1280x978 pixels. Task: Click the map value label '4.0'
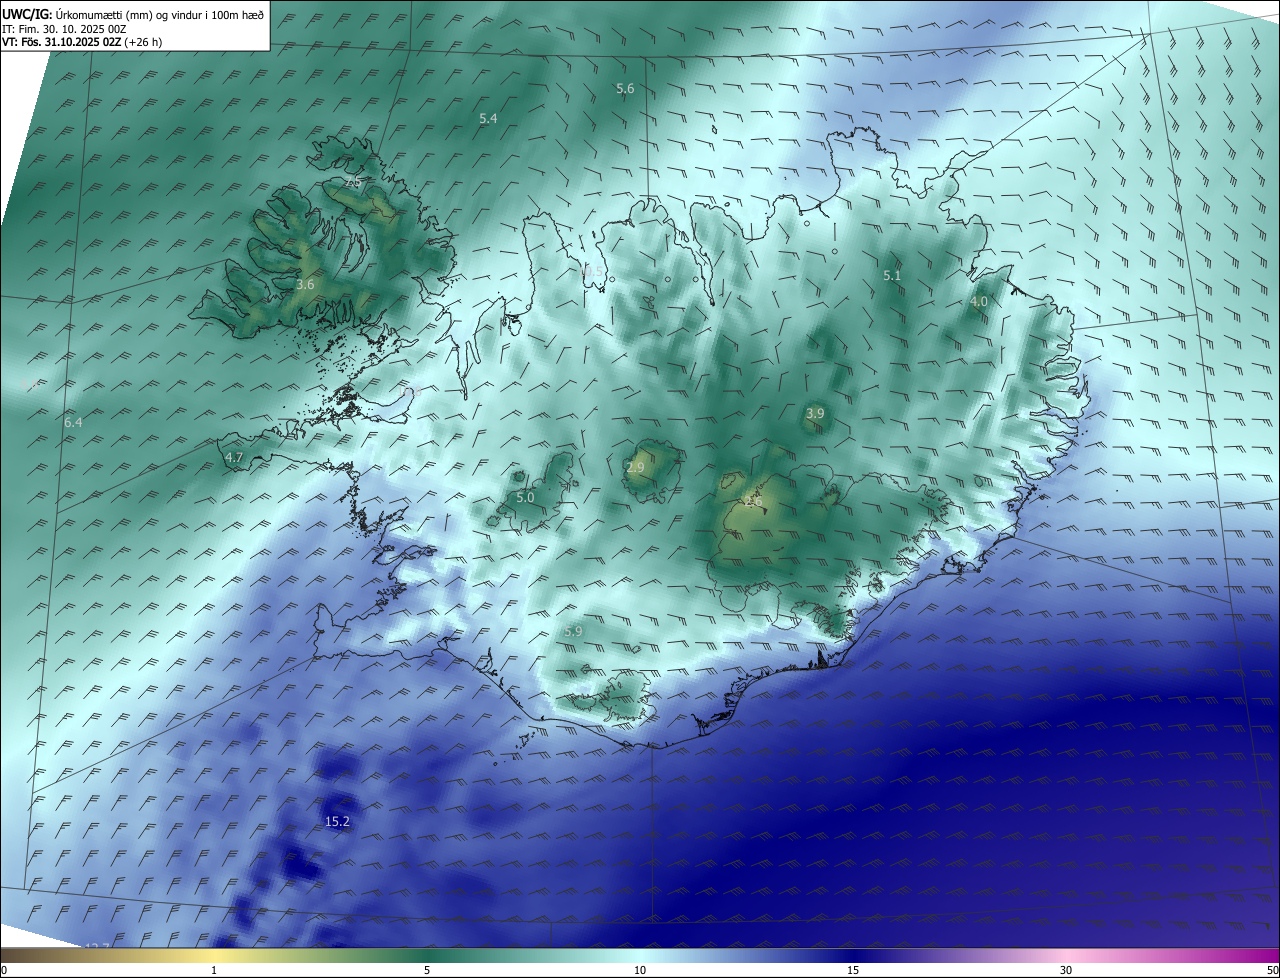[979, 302]
